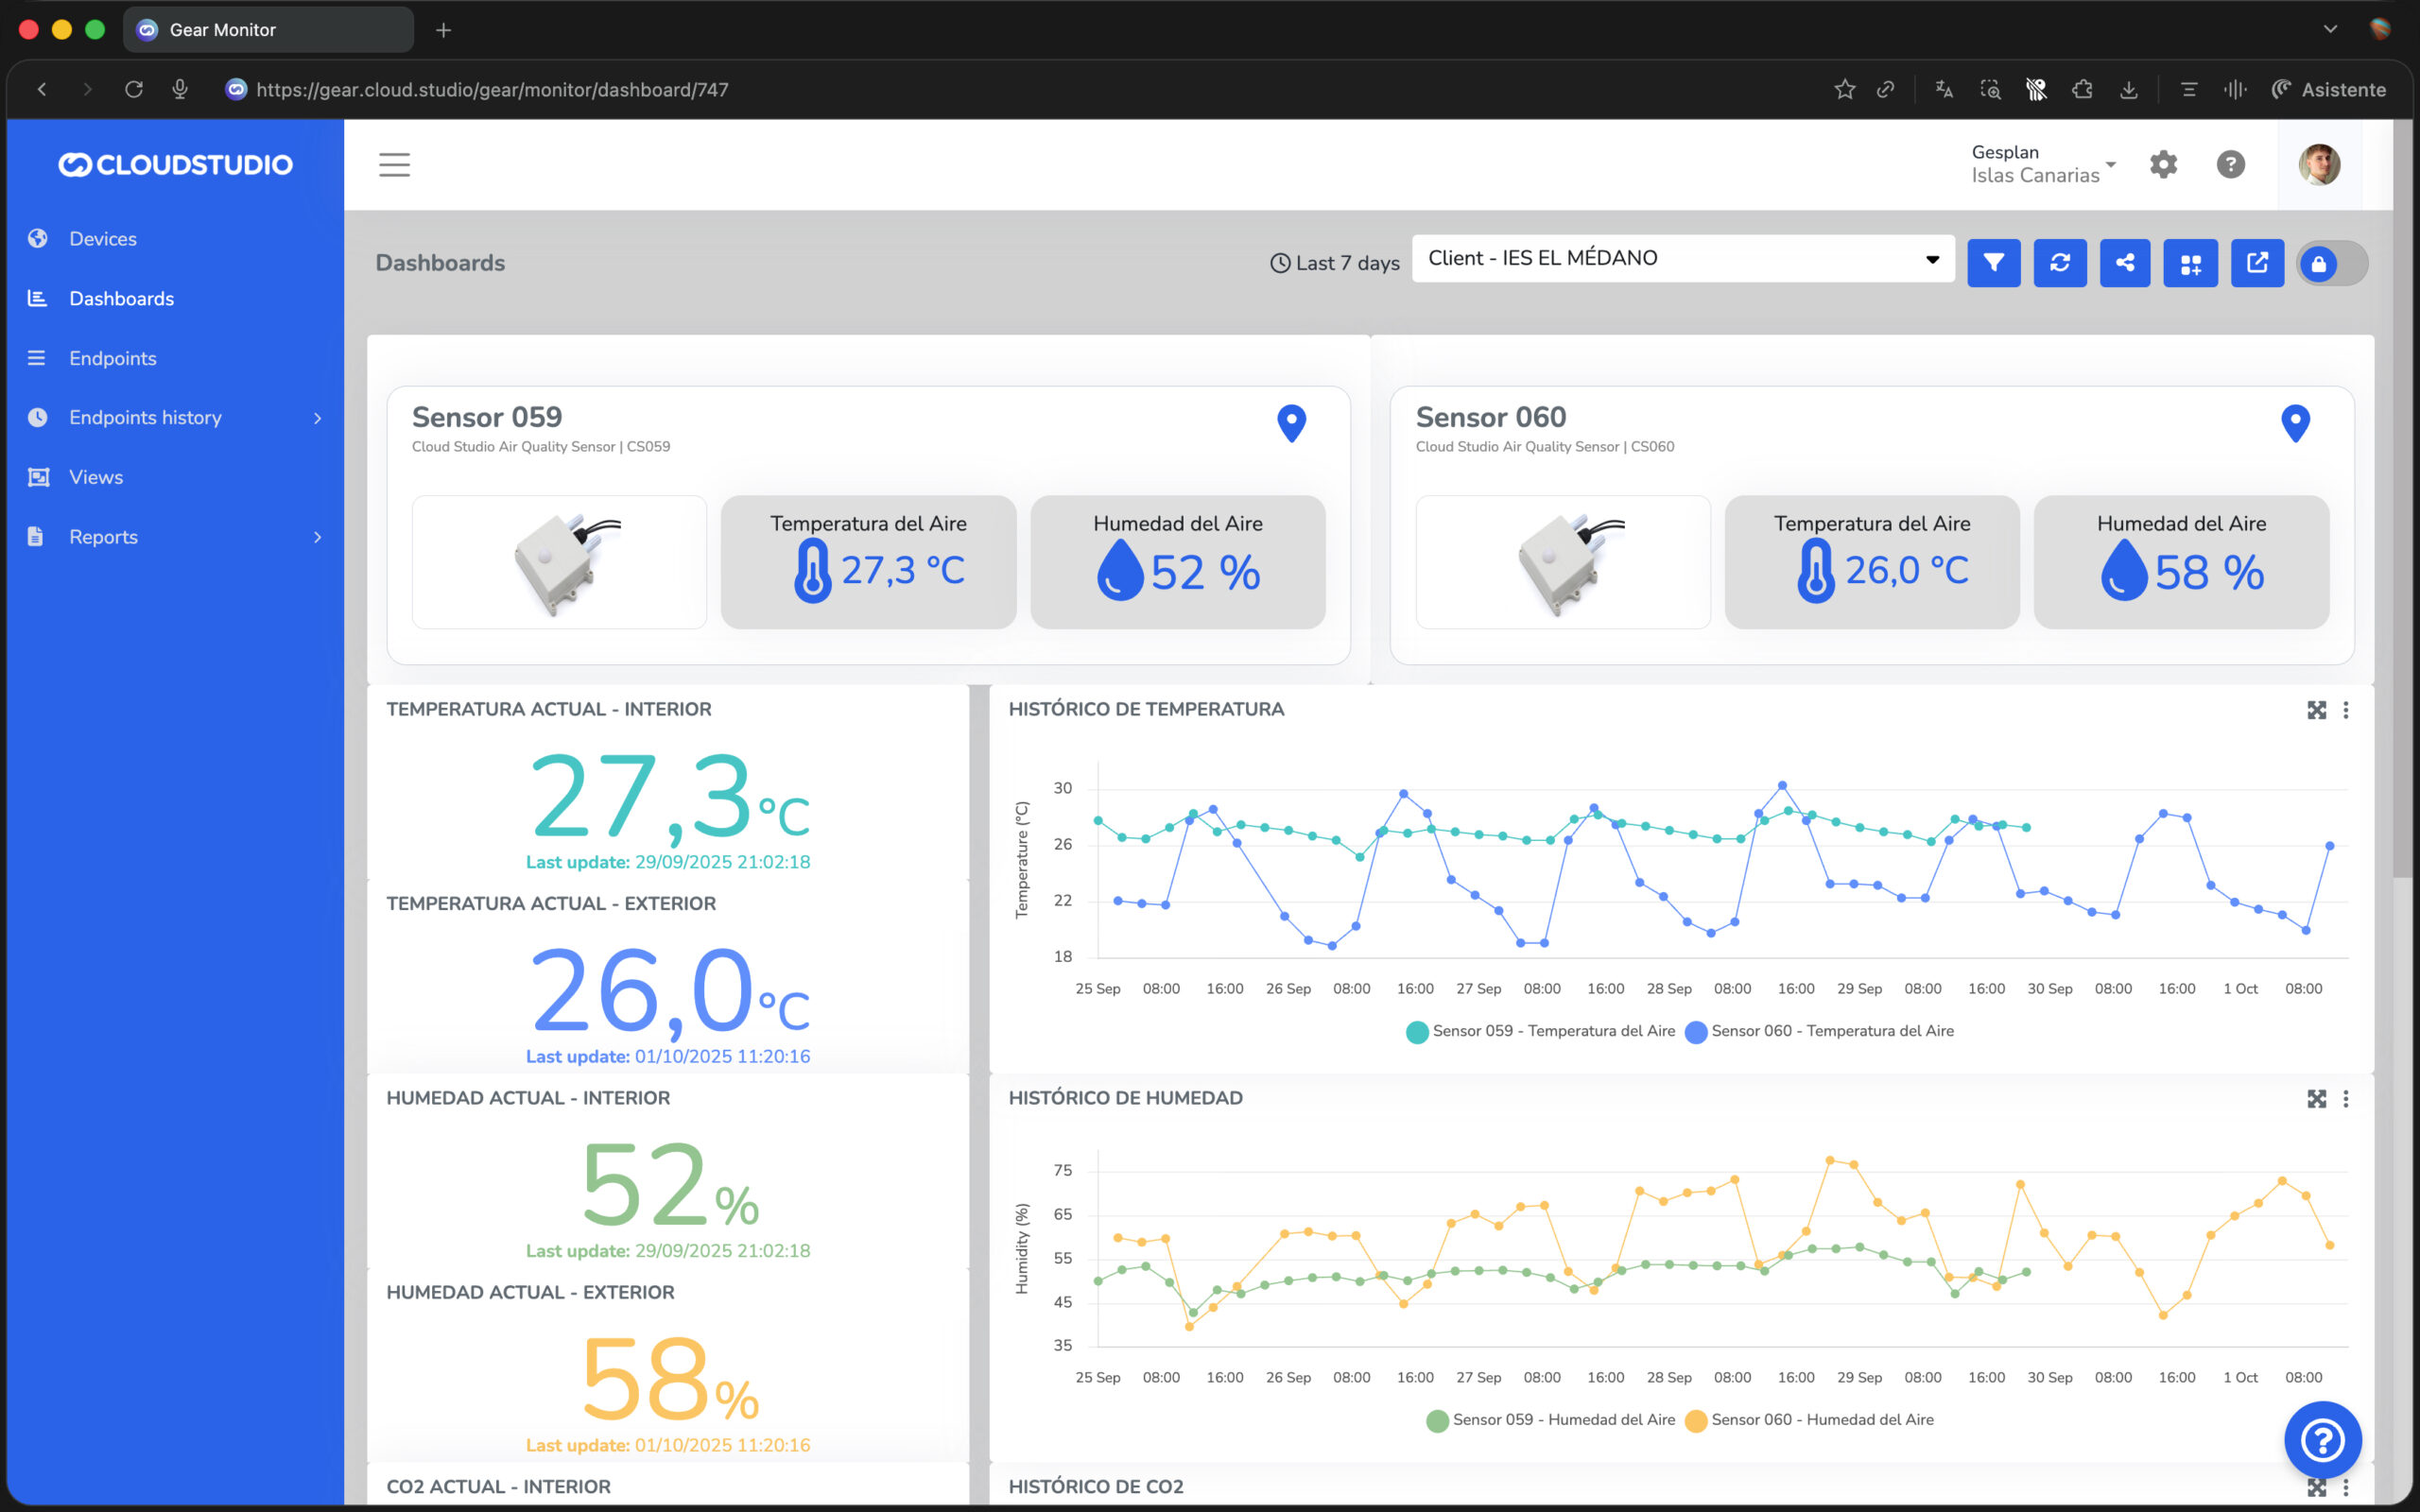This screenshot has width=2420, height=1512.
Task: Refresh the dashboard data
Action: pos(2059,263)
